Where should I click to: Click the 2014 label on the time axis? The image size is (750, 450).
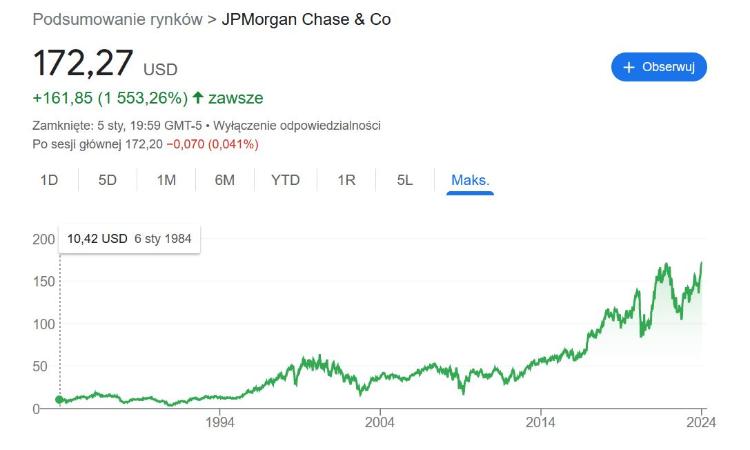(x=540, y=423)
